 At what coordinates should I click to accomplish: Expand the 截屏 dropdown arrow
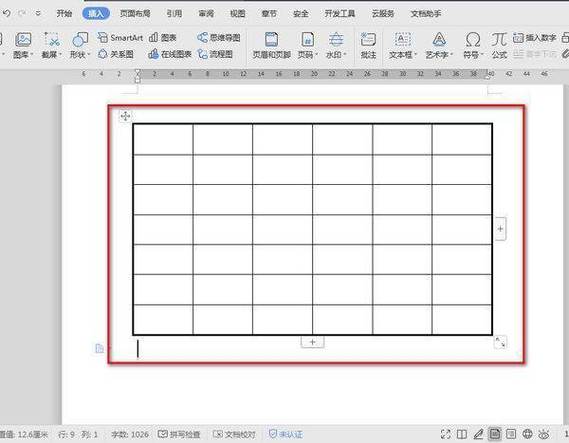tap(60, 55)
